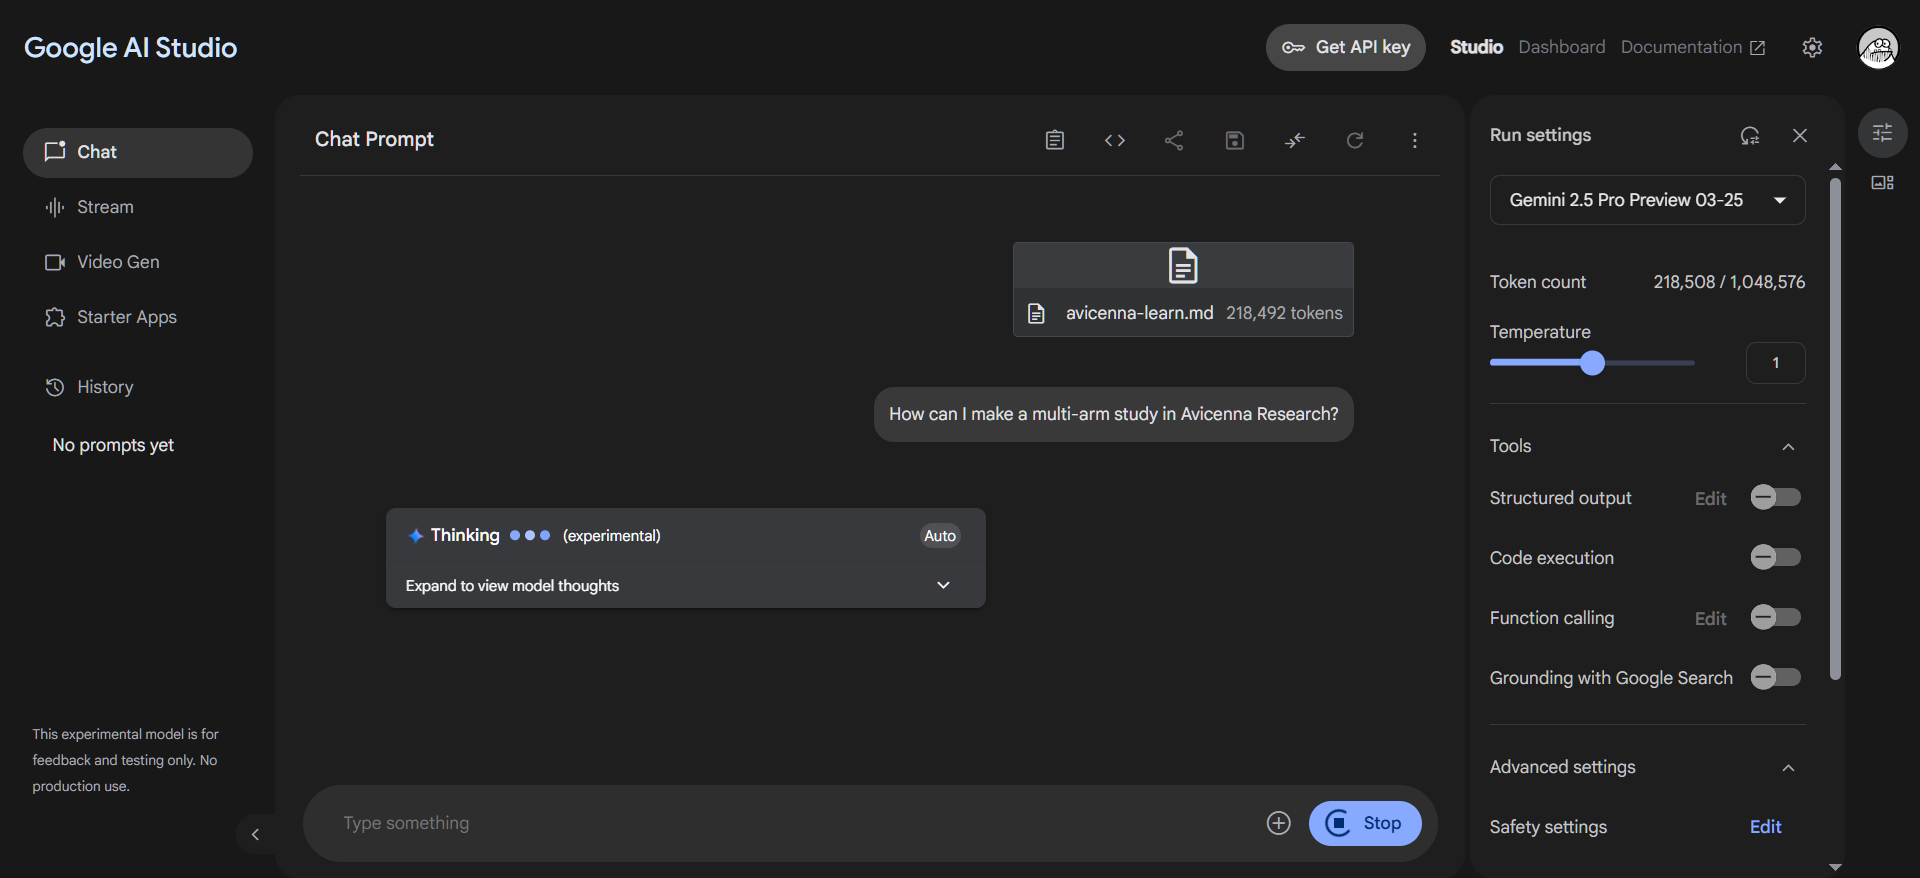The image size is (1920, 878).
Task: Open the Get code icon
Action: point(1114,140)
